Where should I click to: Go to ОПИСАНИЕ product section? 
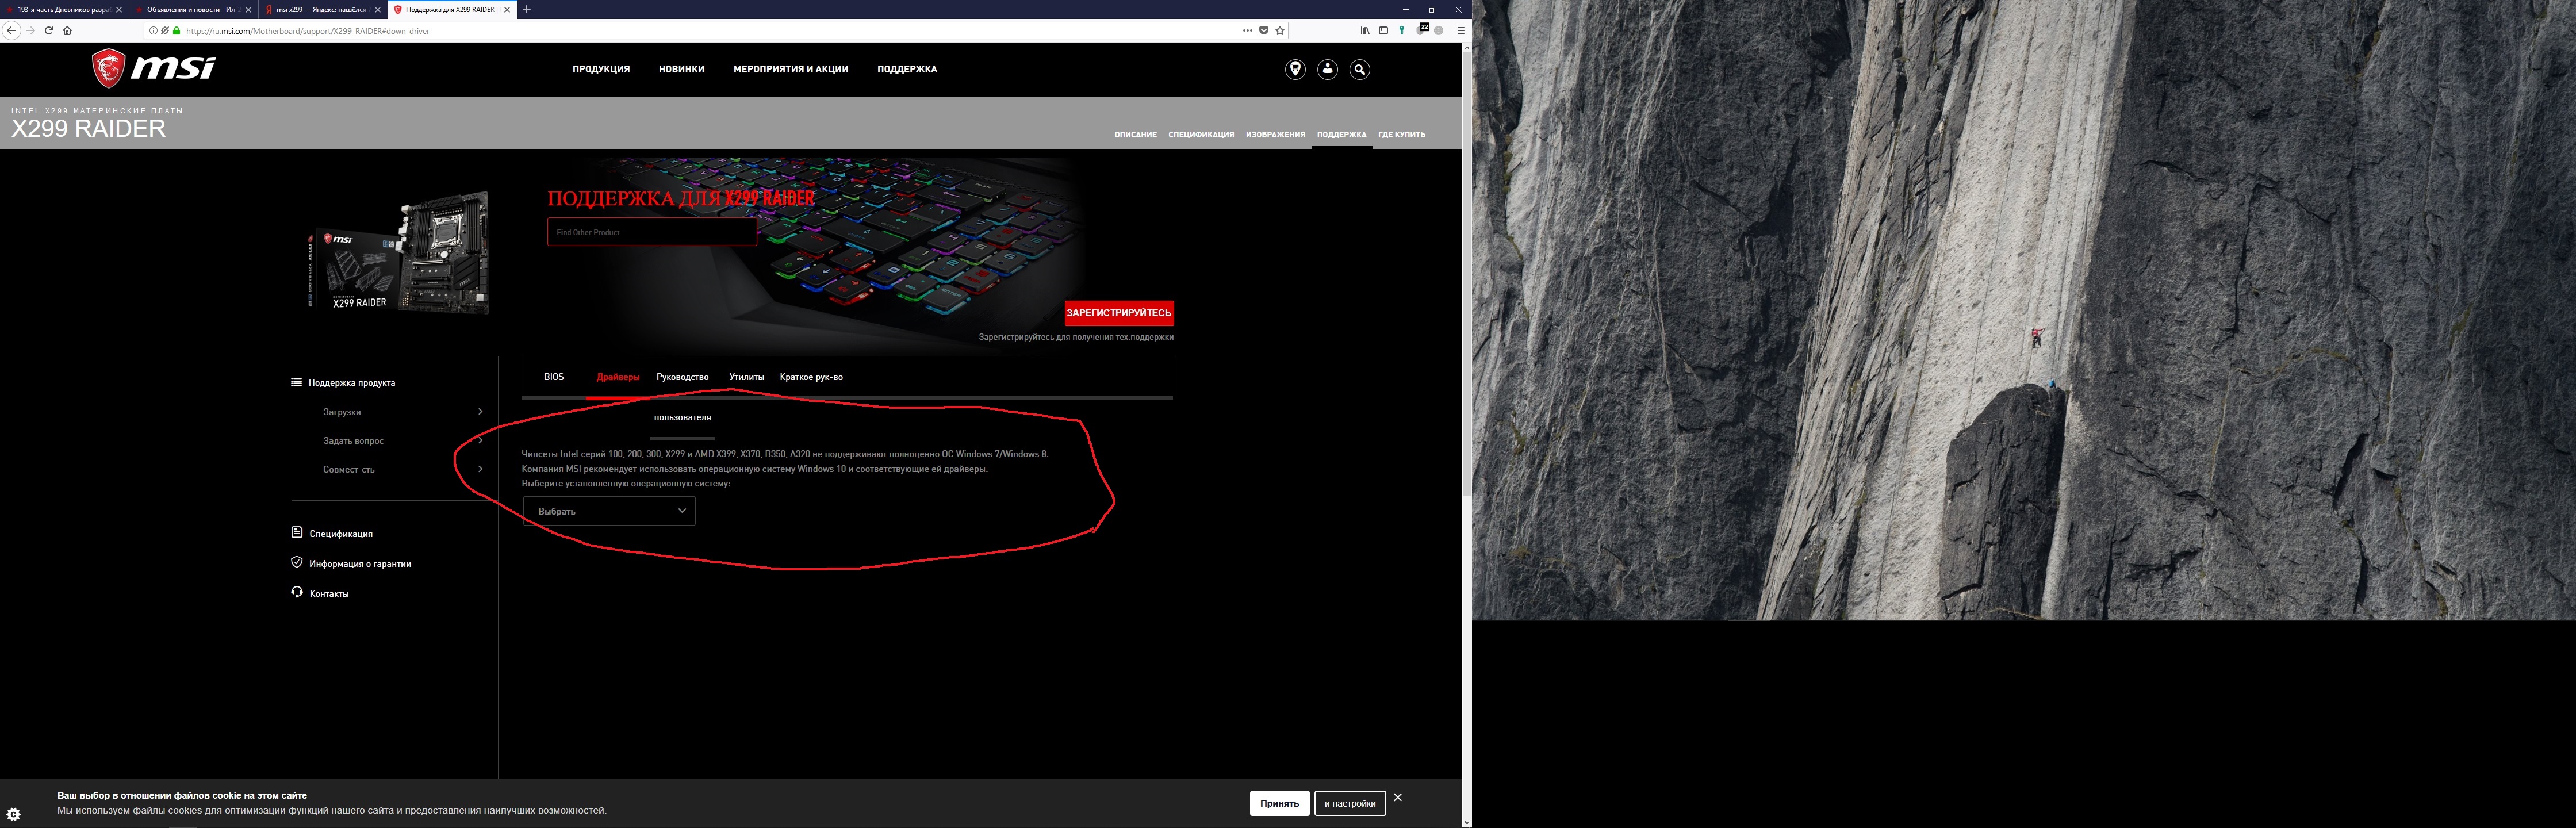tap(1135, 134)
